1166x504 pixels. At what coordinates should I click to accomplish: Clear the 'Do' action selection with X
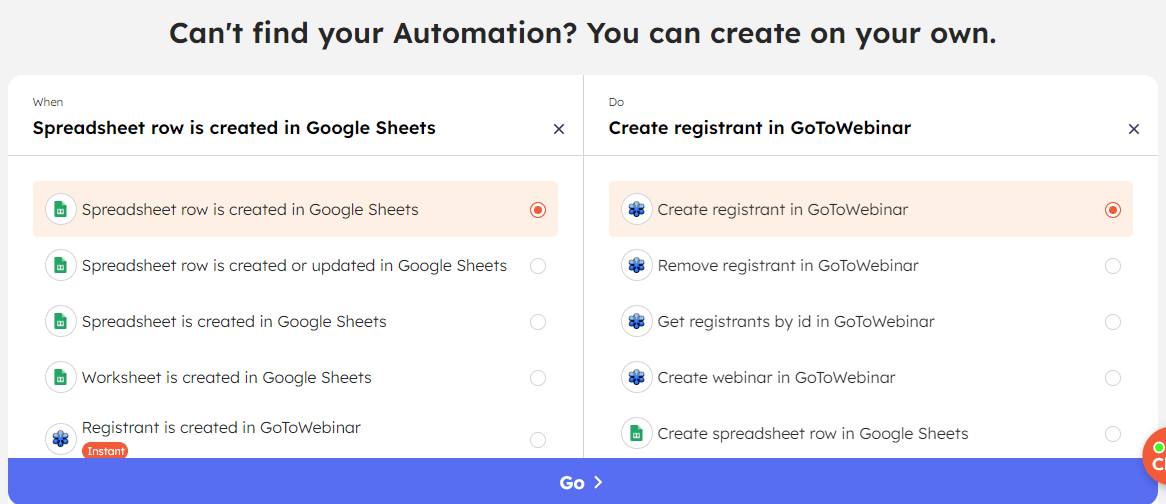coord(1134,129)
